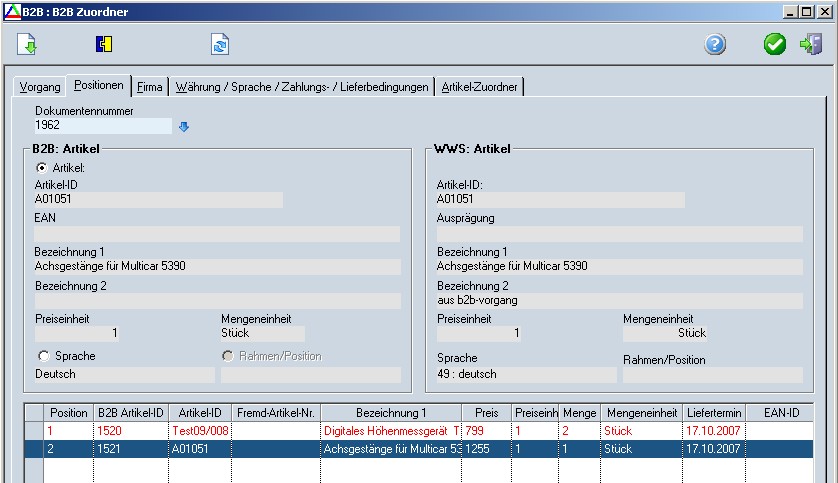Screen dimensions: 838x483
Task: Click the WWS Bezeichnung 2 field
Action: [x=619, y=301]
